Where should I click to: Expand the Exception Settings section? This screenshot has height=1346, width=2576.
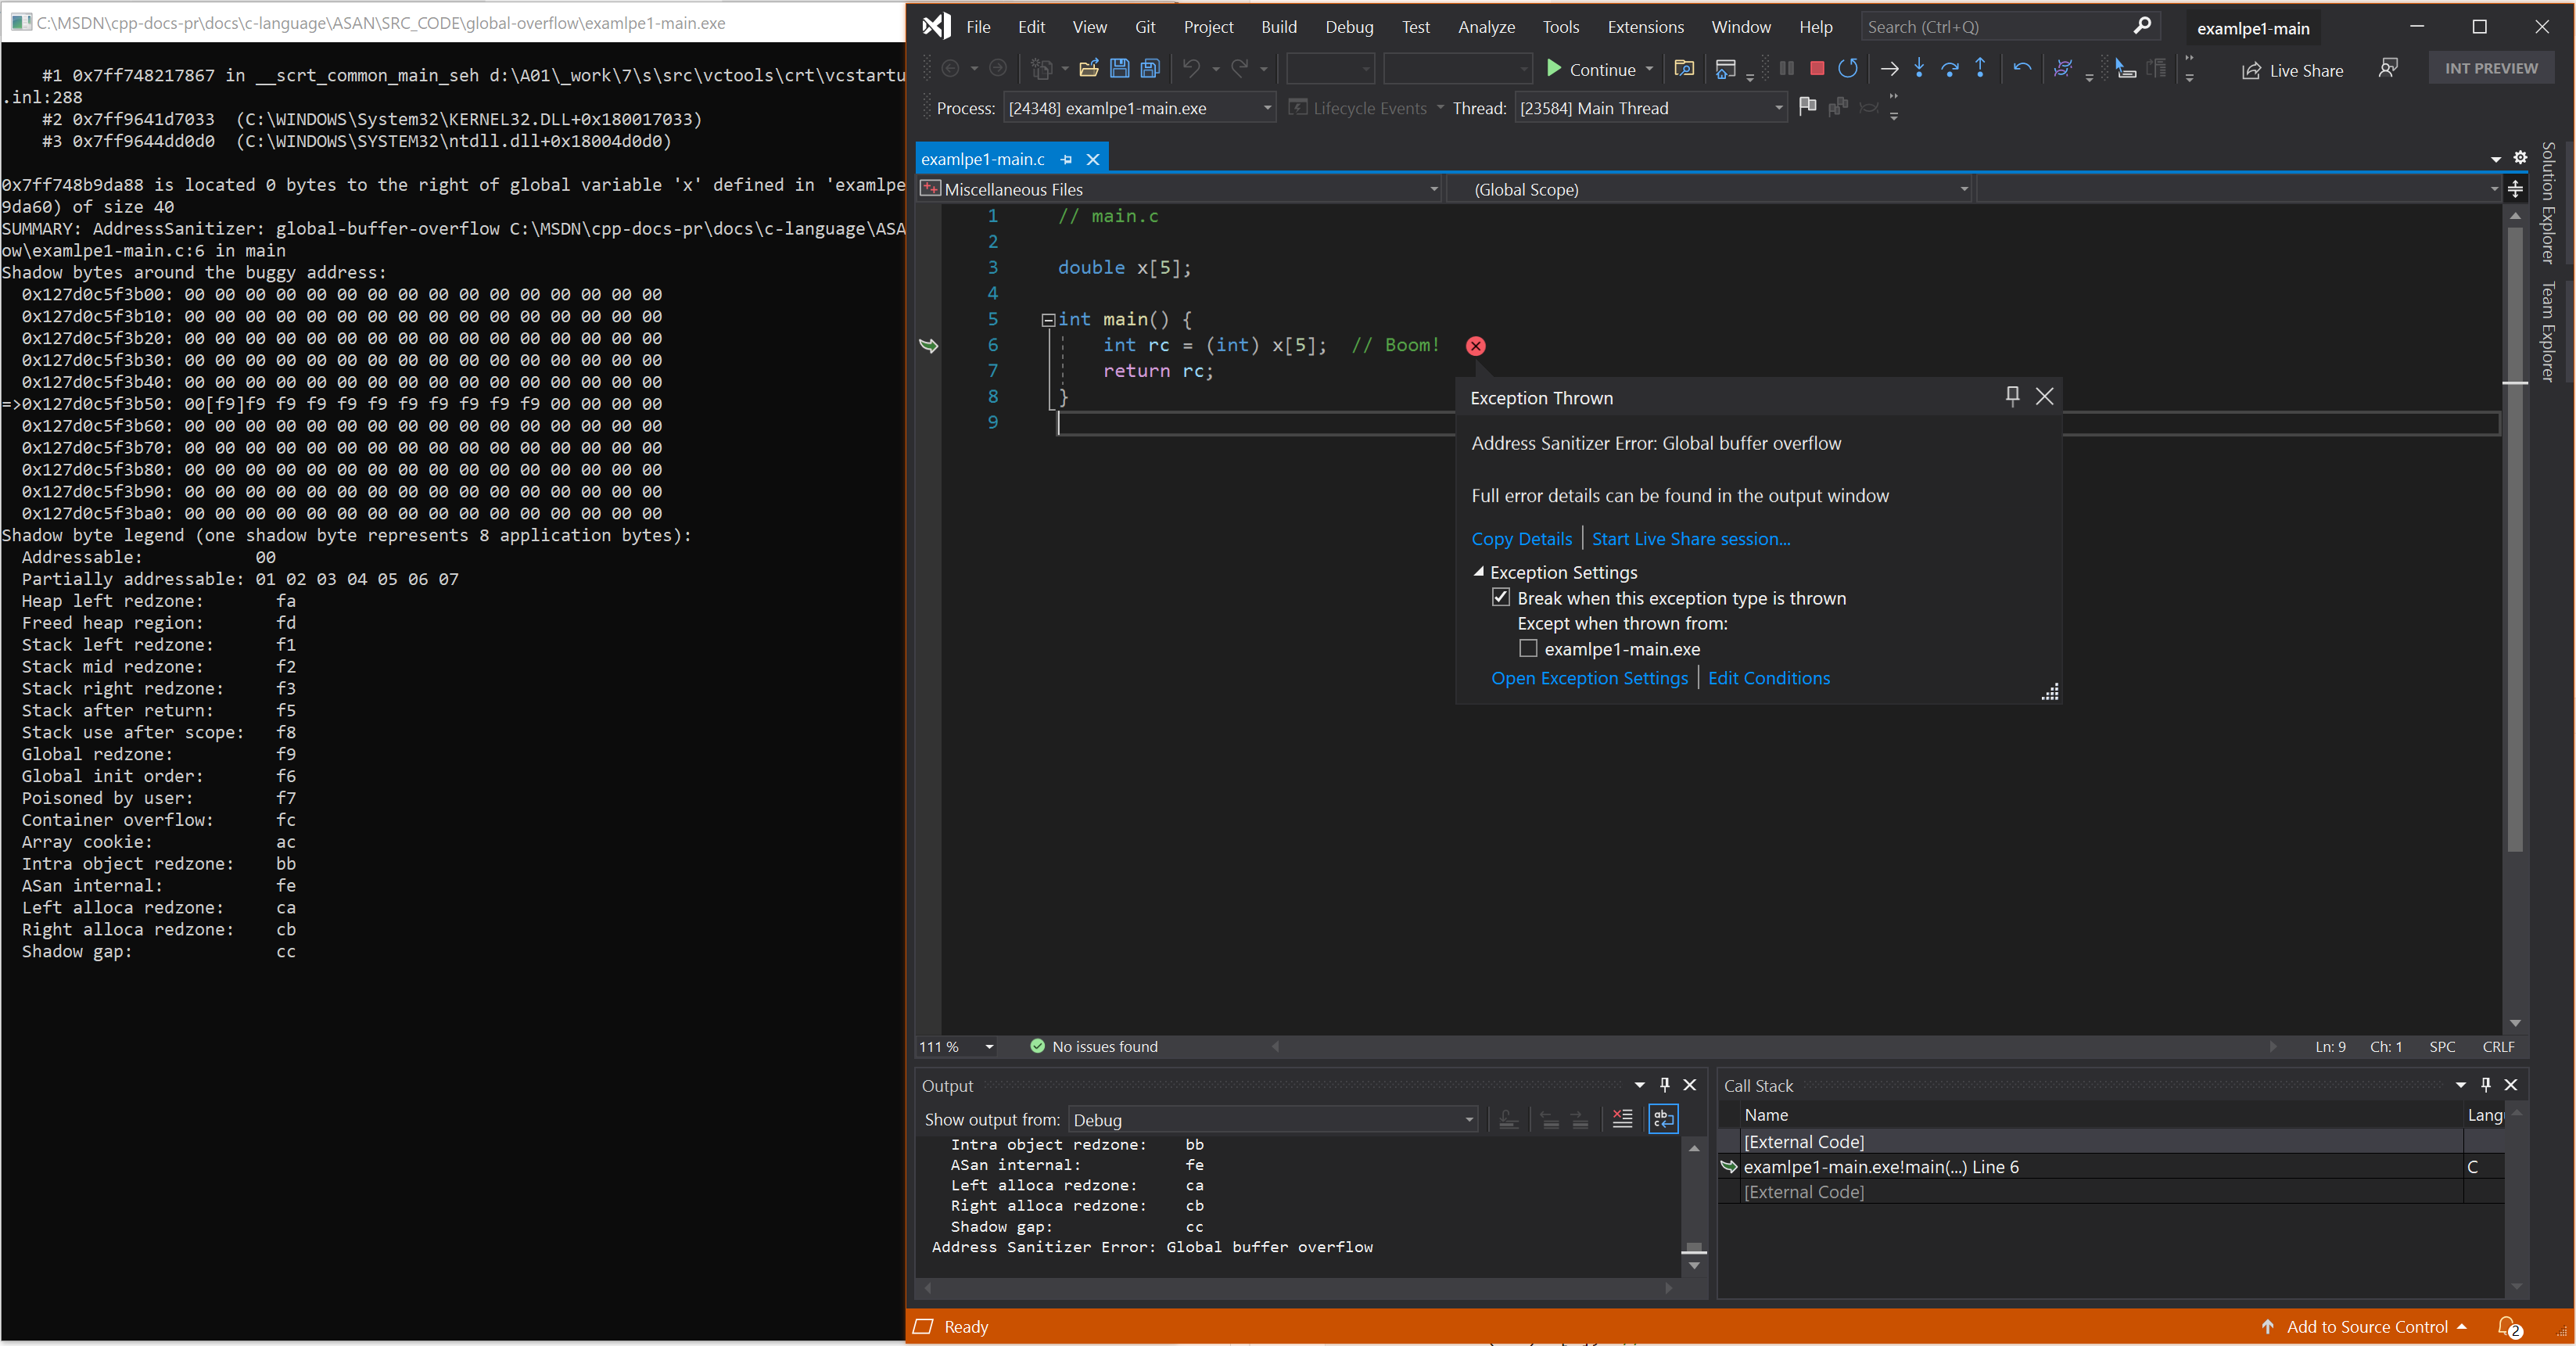pyautogui.click(x=1477, y=571)
